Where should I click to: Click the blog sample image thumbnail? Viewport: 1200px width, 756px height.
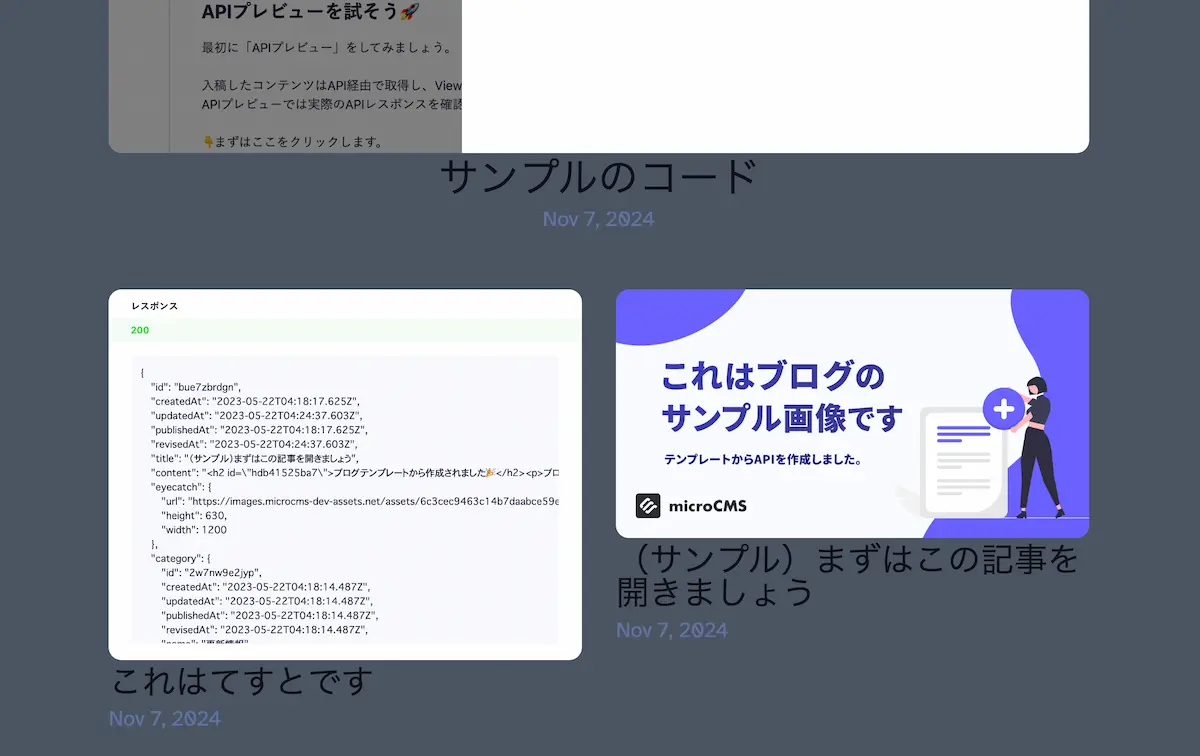pos(852,412)
